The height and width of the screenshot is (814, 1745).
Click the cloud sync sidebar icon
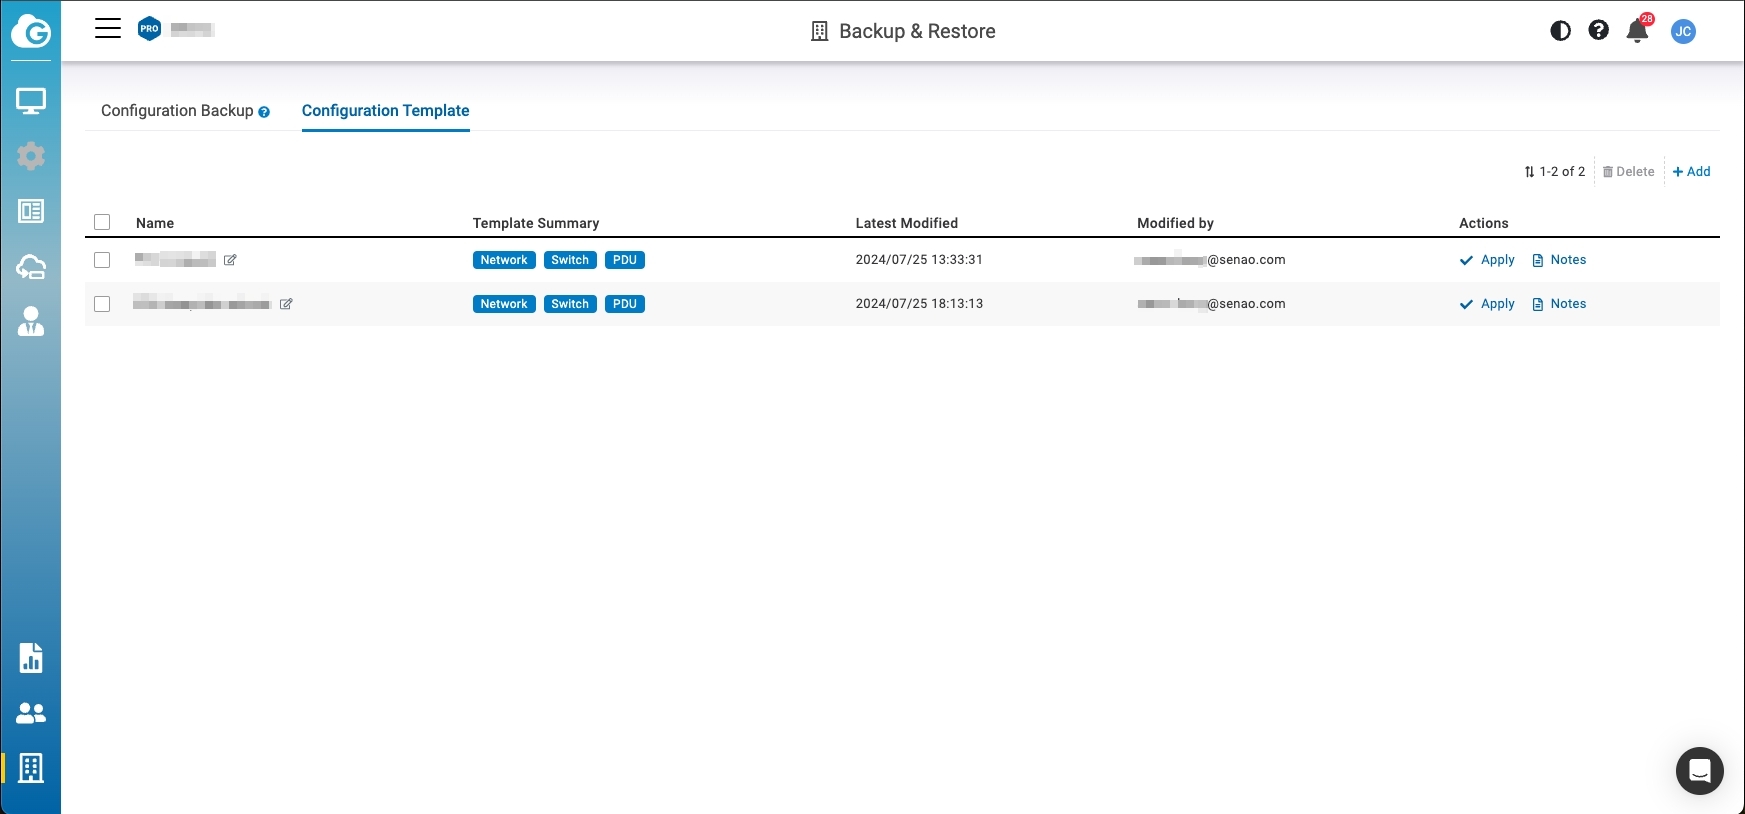31,266
